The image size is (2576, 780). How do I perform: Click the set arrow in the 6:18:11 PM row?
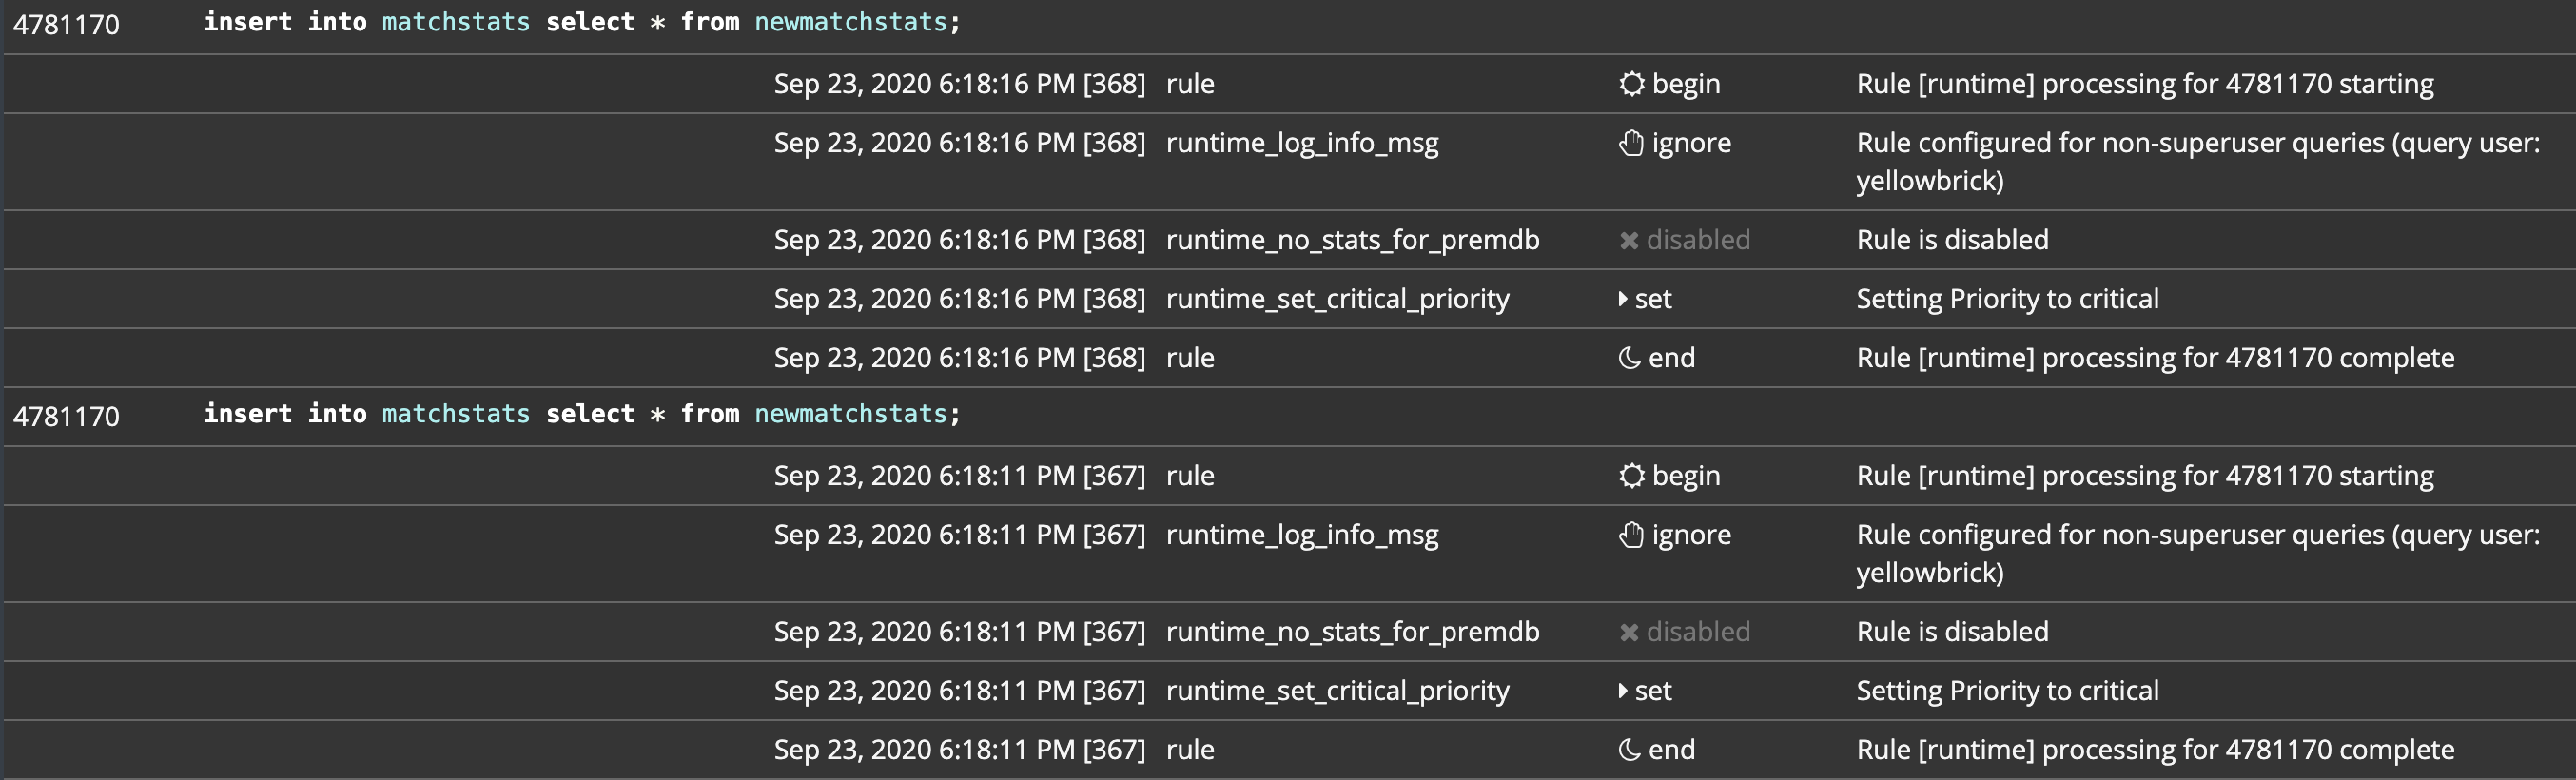tap(1623, 691)
